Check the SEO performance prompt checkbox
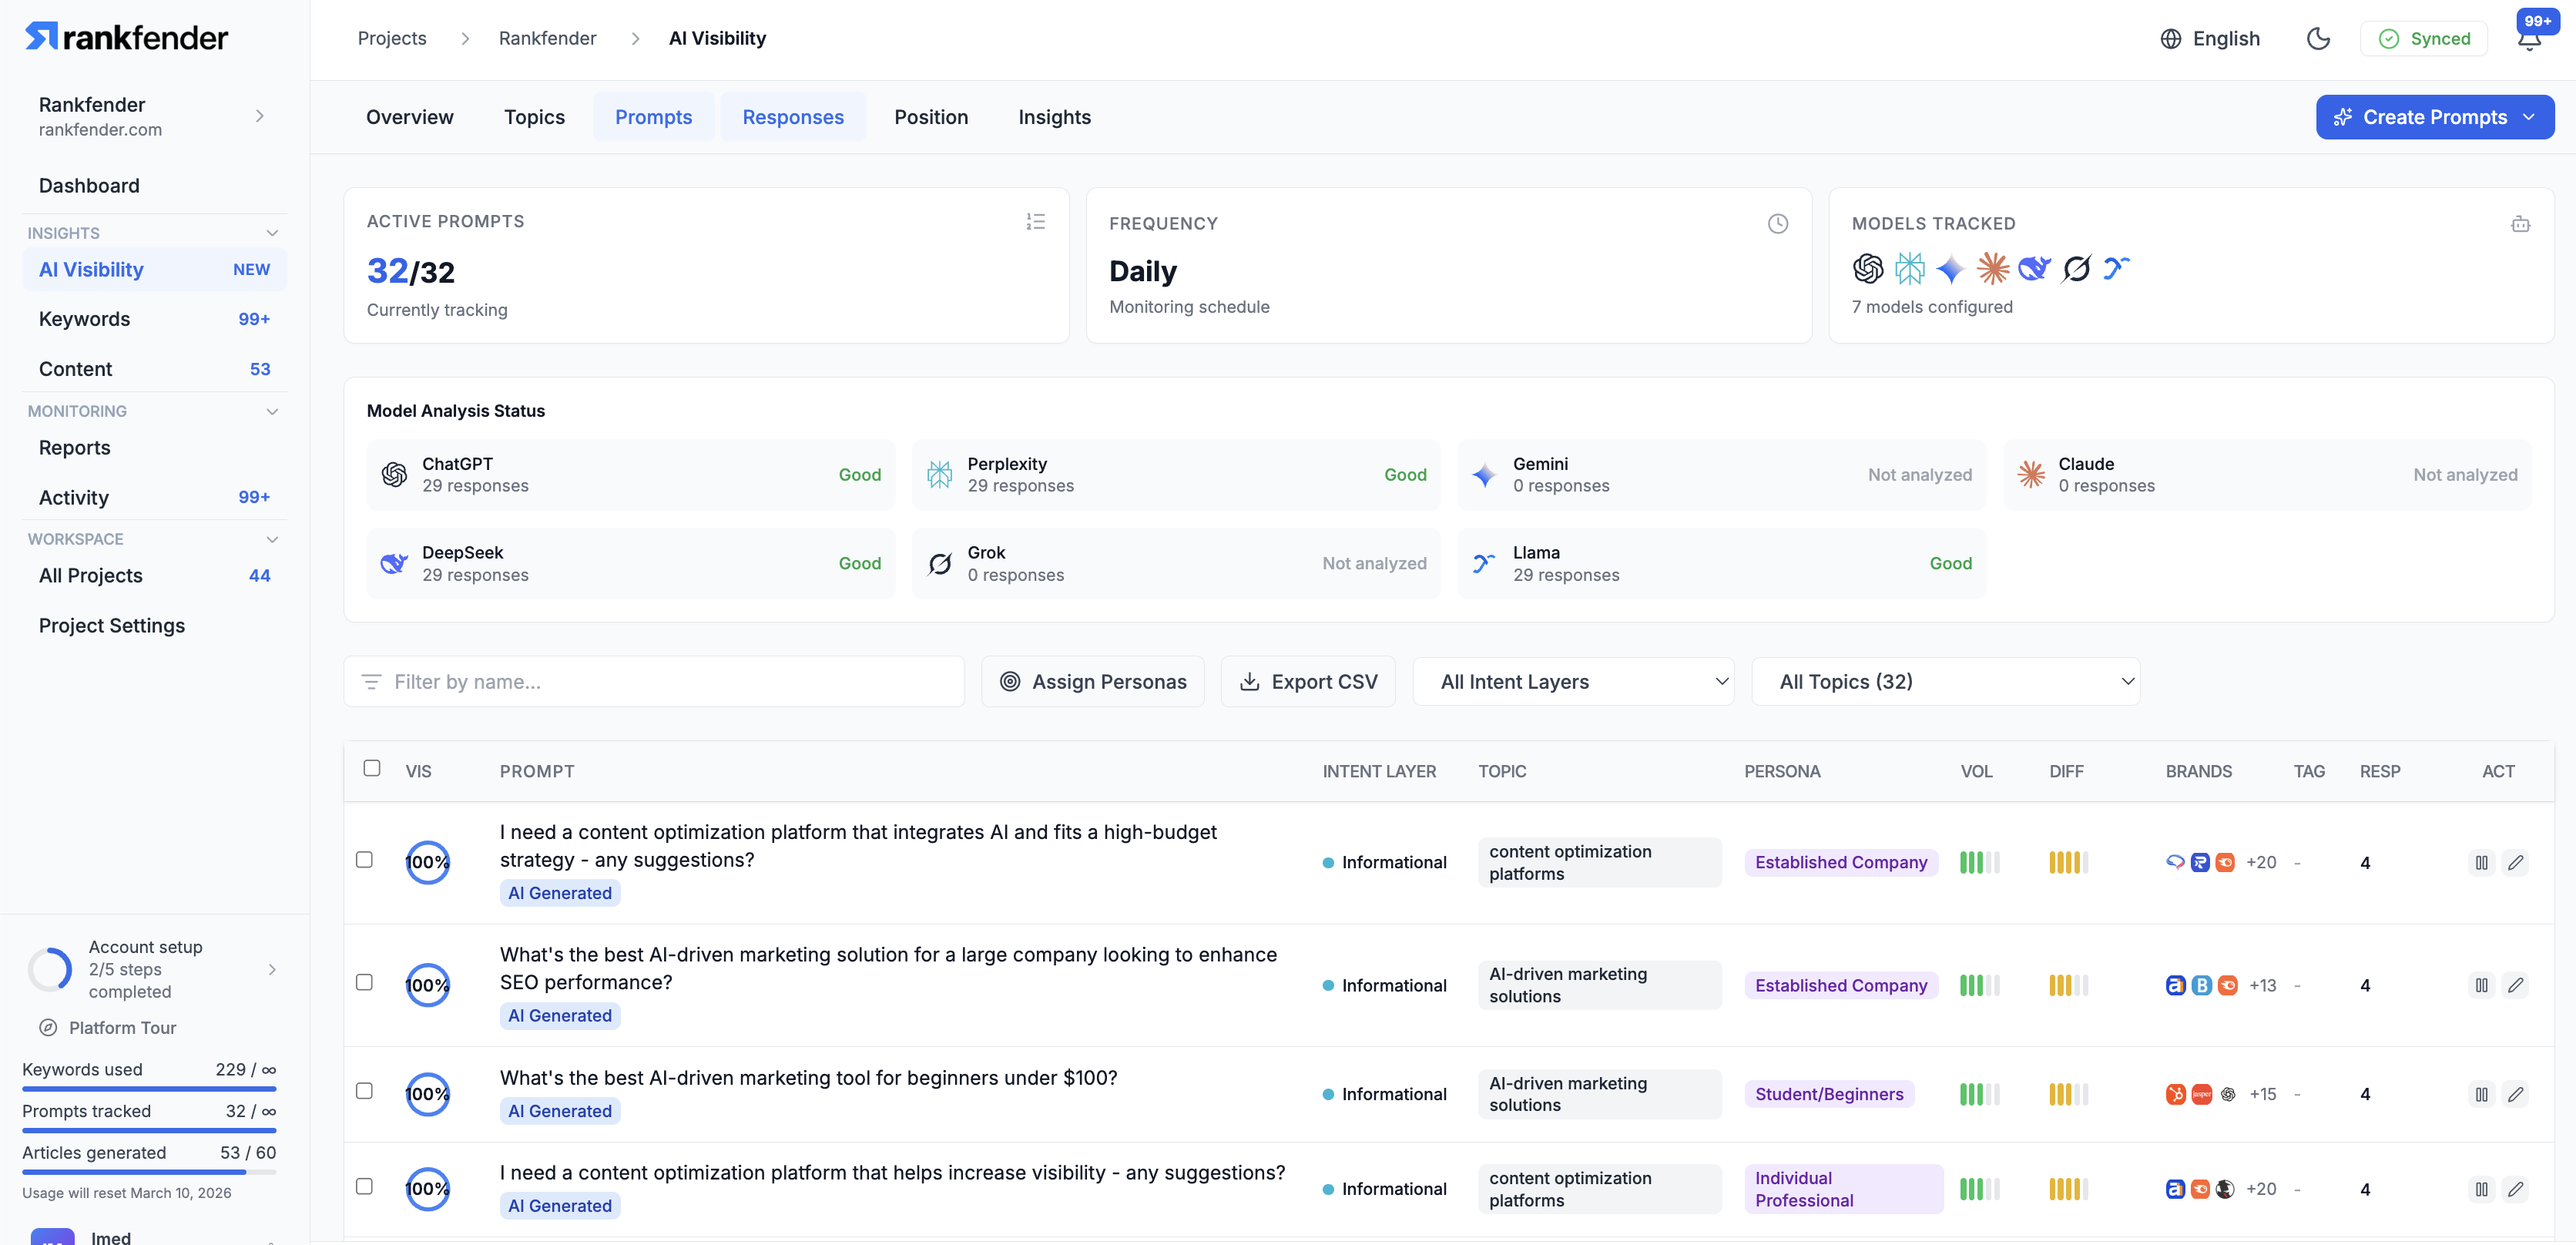The height and width of the screenshot is (1245, 2576). coord(364,982)
